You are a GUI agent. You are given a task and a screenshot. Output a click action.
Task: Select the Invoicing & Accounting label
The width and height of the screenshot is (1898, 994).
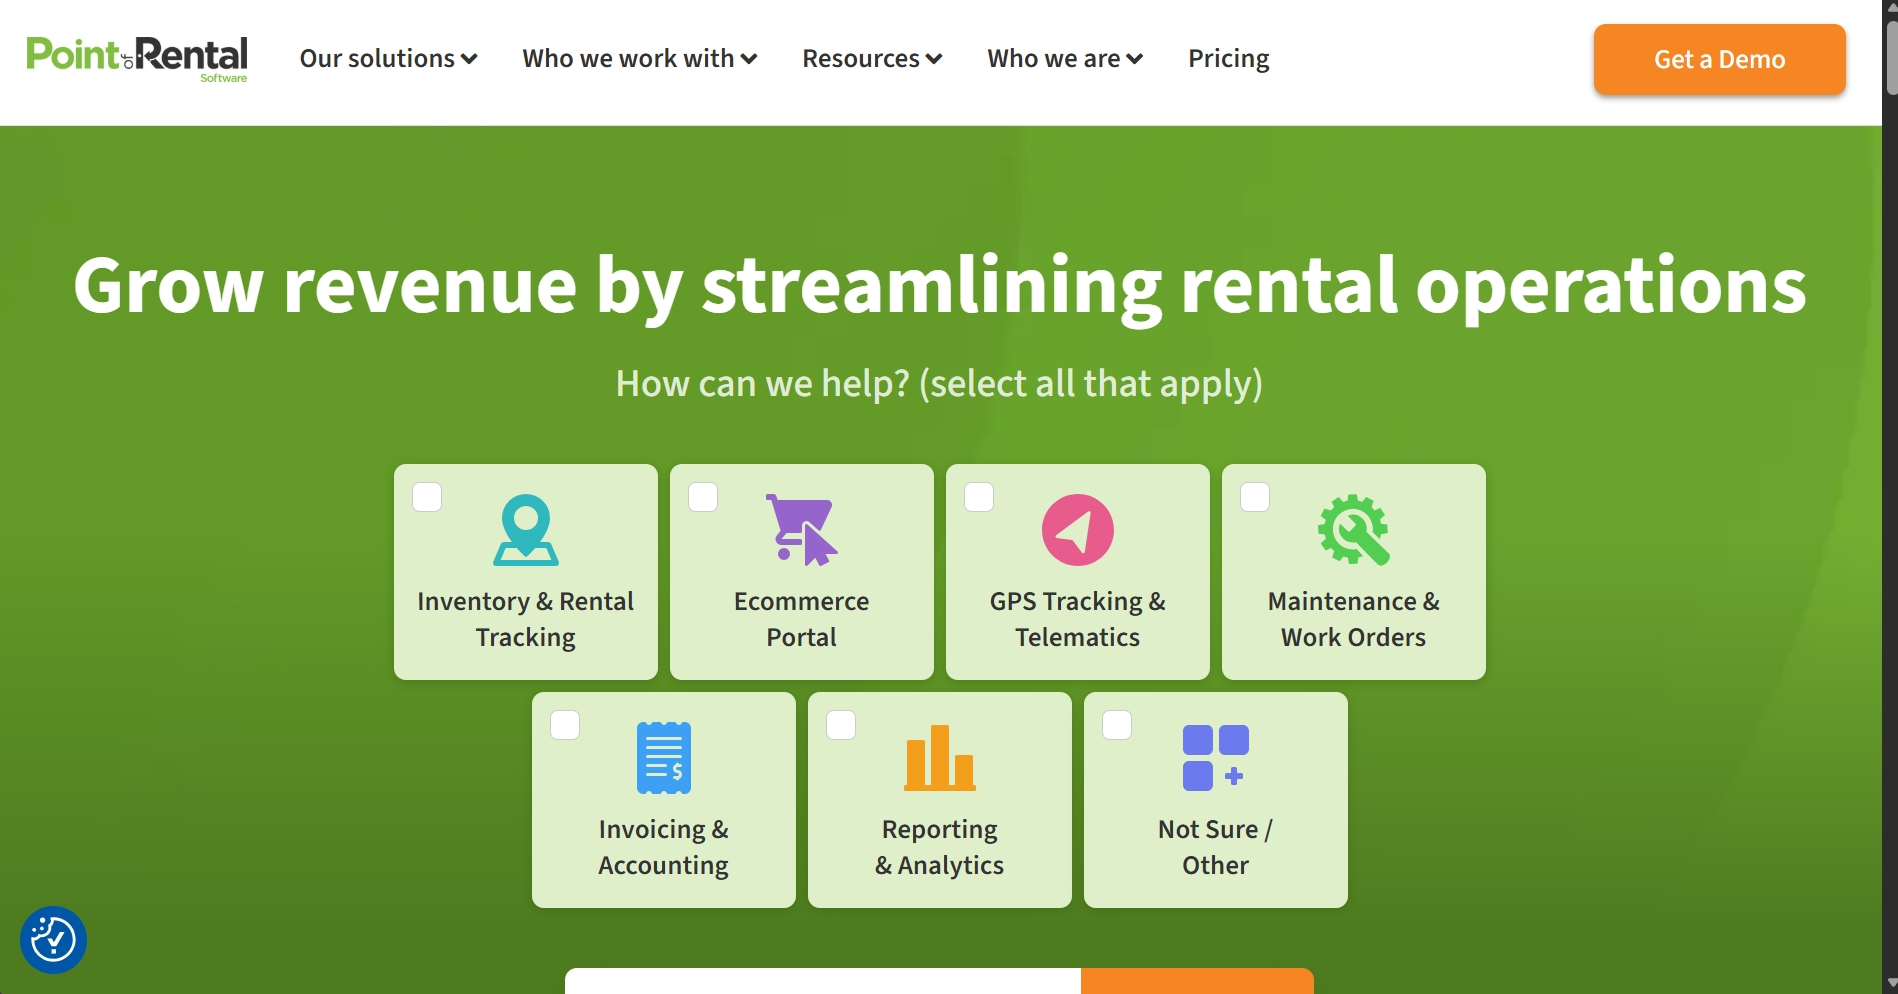(664, 847)
